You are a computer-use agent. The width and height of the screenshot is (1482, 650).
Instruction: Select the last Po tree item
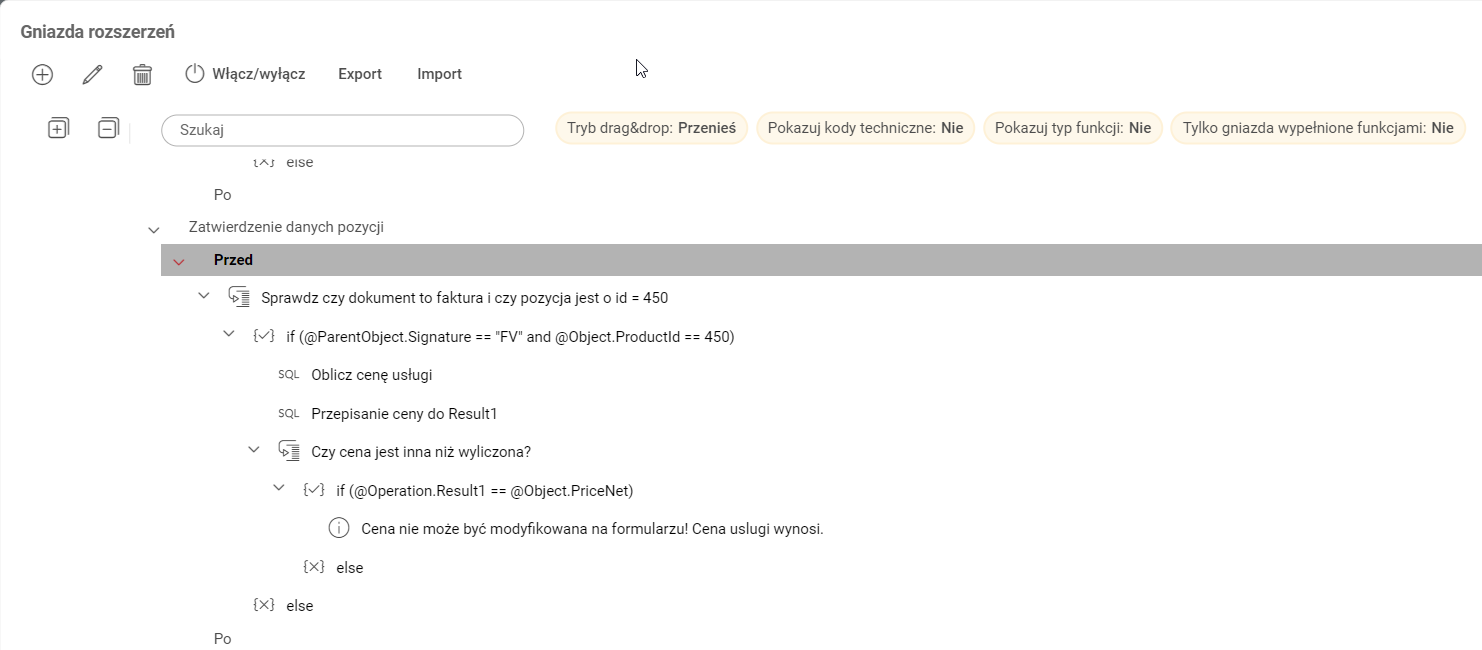pyautogui.click(x=222, y=638)
